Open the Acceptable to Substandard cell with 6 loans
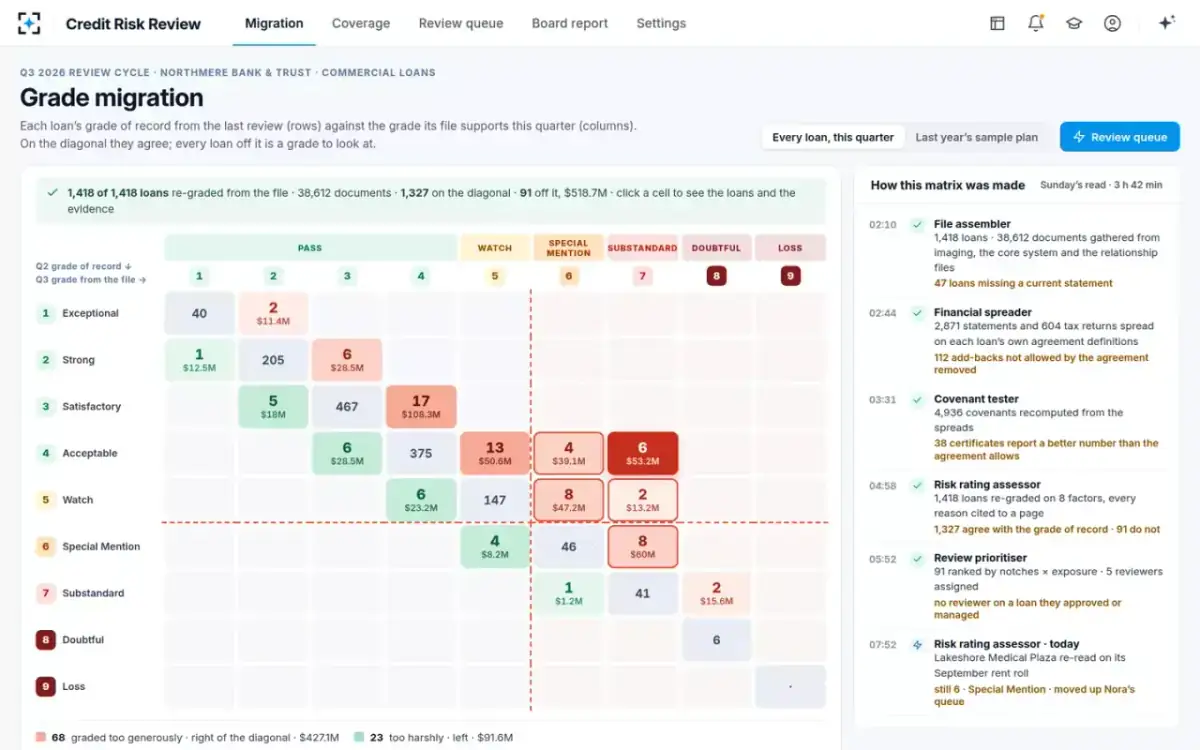The width and height of the screenshot is (1200, 750). coord(642,453)
